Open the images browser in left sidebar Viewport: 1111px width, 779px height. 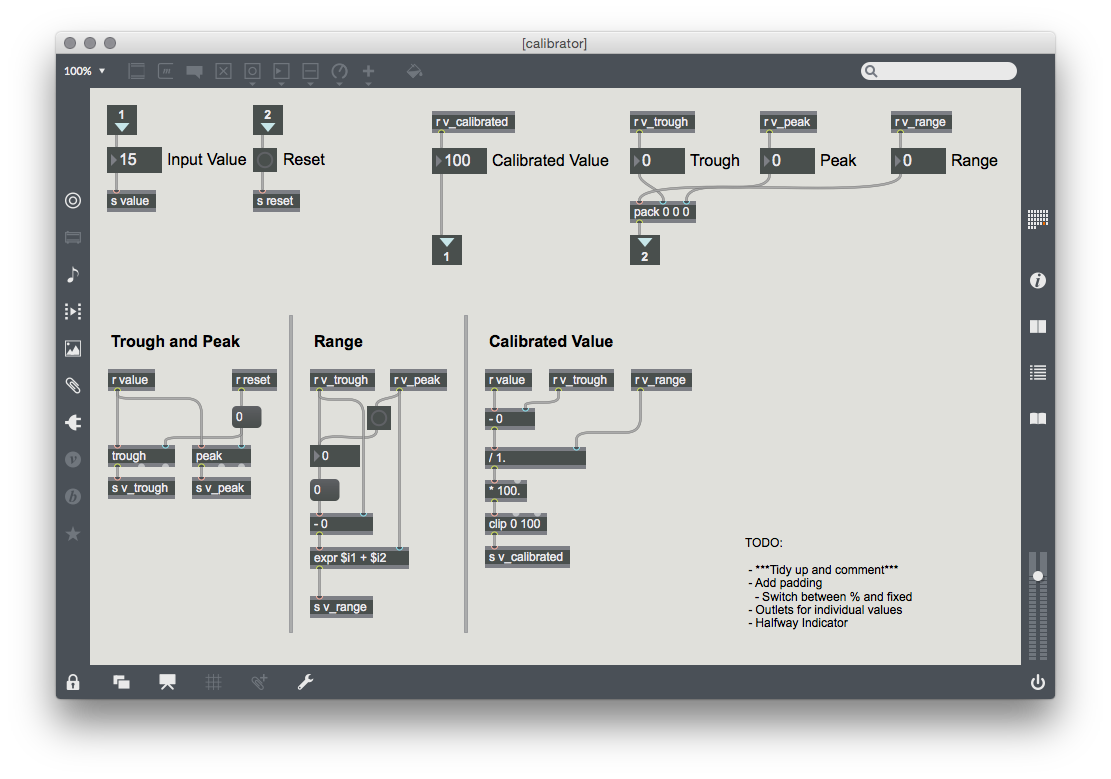tap(73, 348)
